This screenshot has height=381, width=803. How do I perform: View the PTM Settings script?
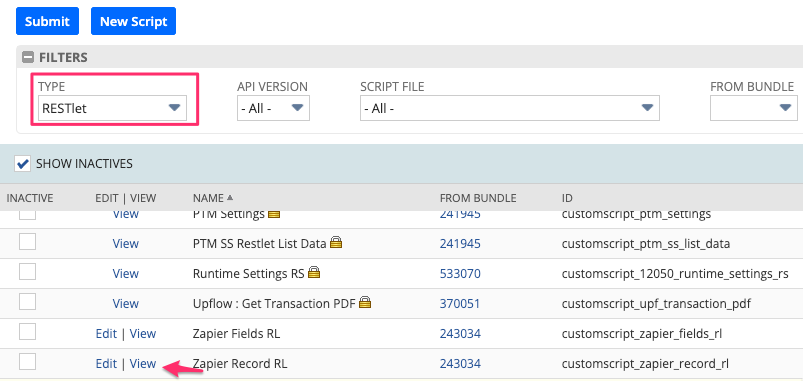pos(125,214)
